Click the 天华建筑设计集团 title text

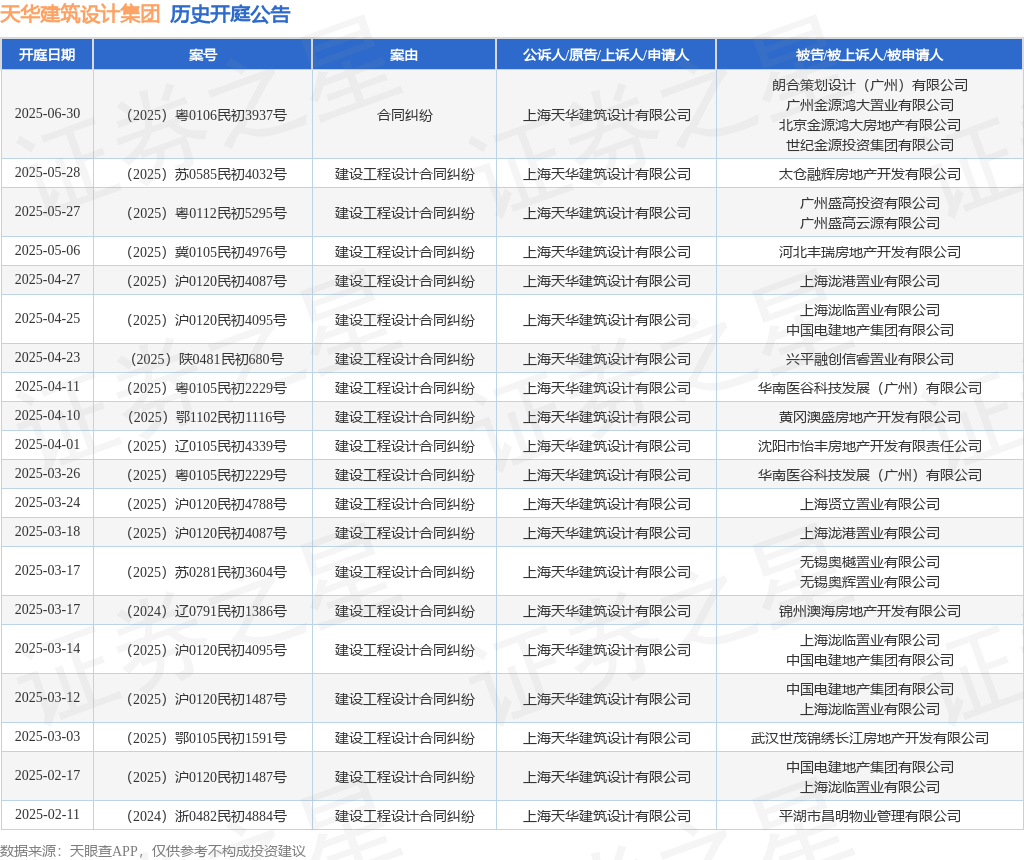[x=80, y=14]
